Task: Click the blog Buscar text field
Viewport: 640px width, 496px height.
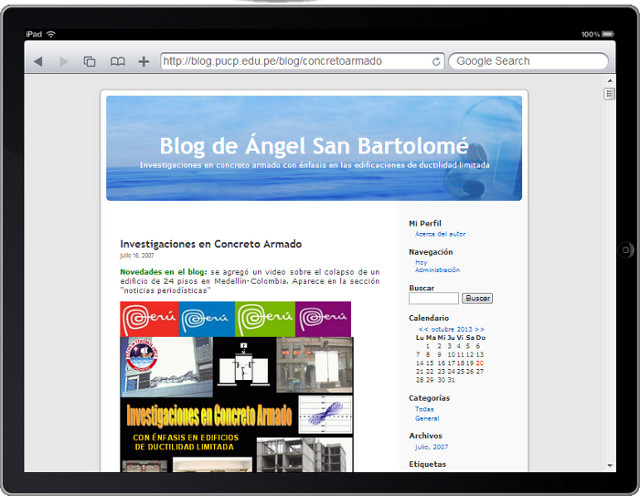Action: pos(434,299)
